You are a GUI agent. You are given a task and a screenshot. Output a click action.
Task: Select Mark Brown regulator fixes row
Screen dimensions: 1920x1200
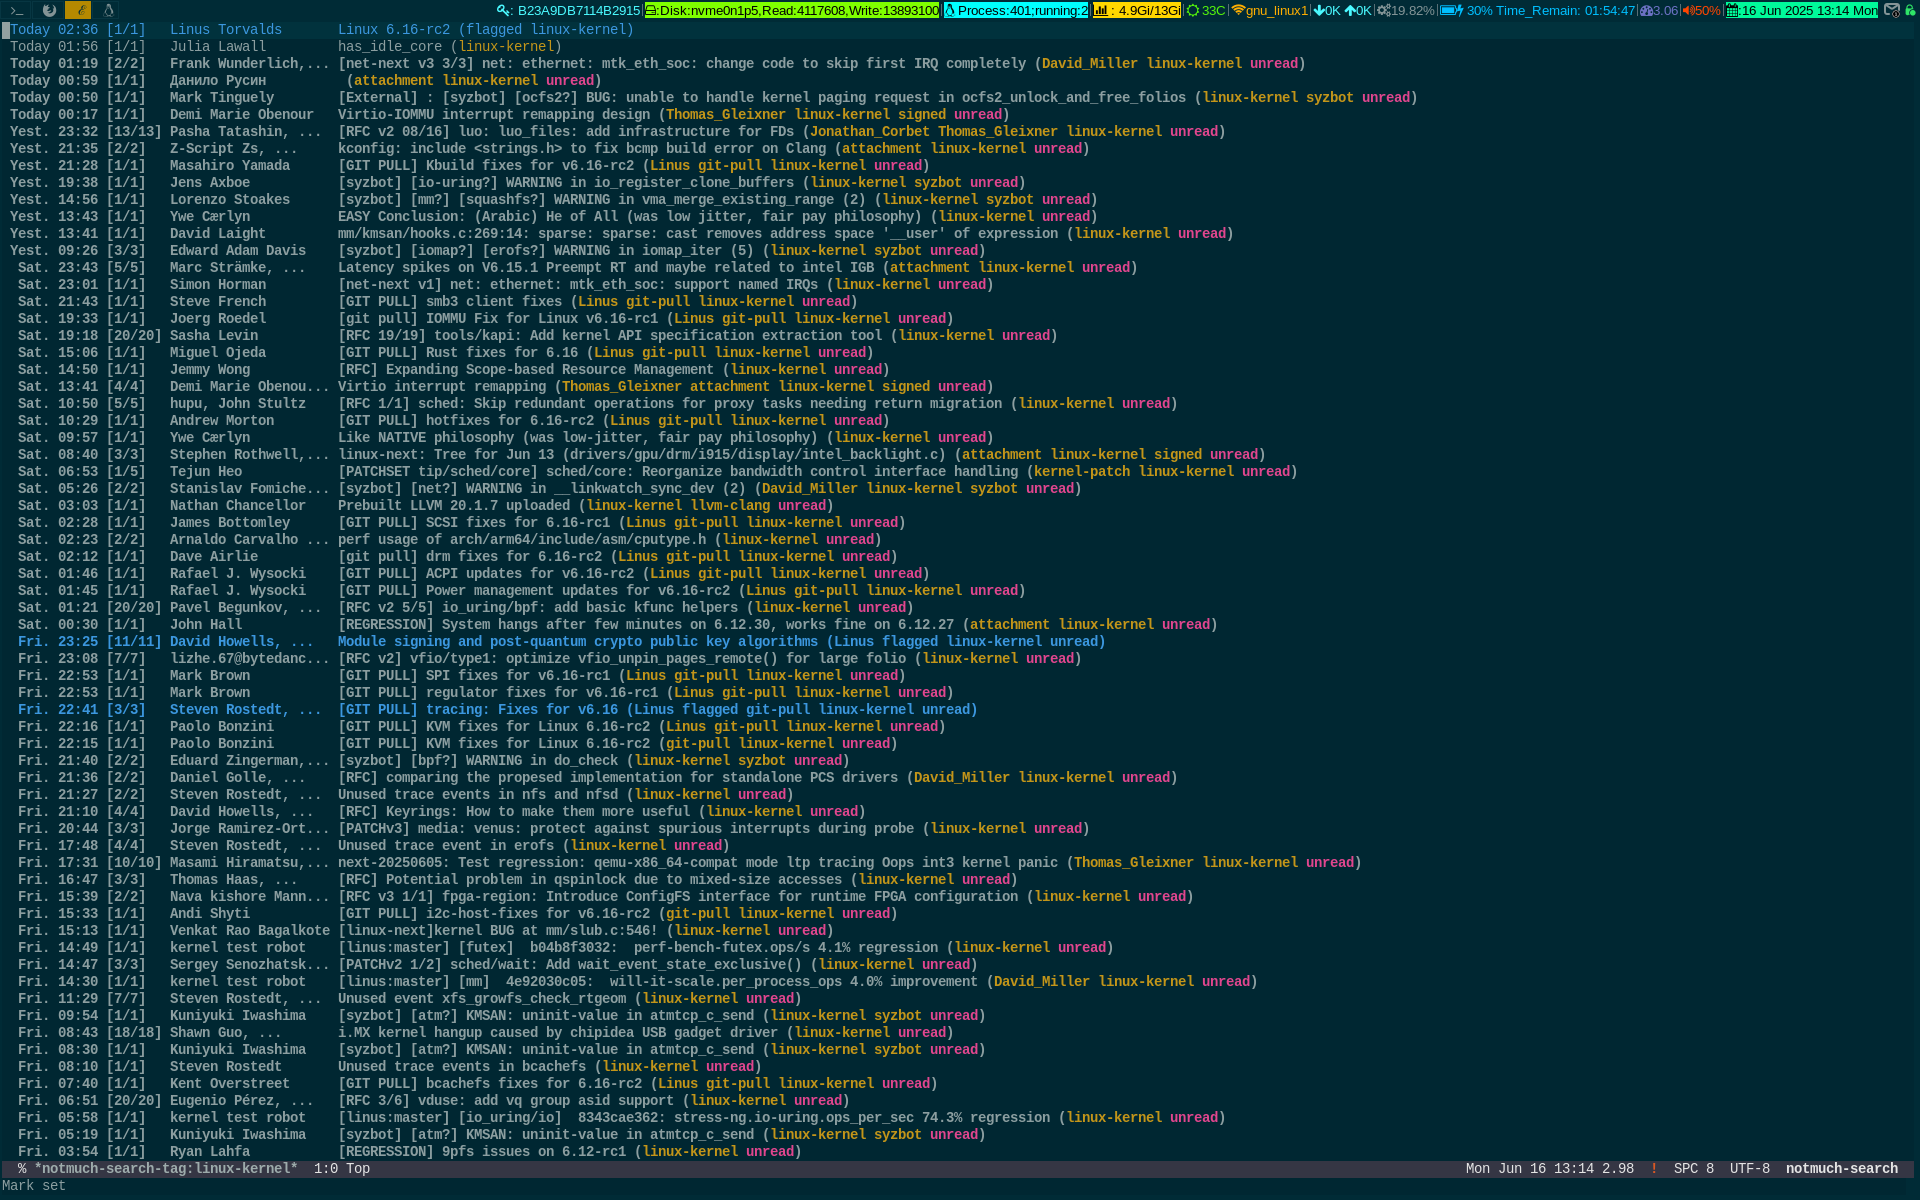tap(960, 692)
